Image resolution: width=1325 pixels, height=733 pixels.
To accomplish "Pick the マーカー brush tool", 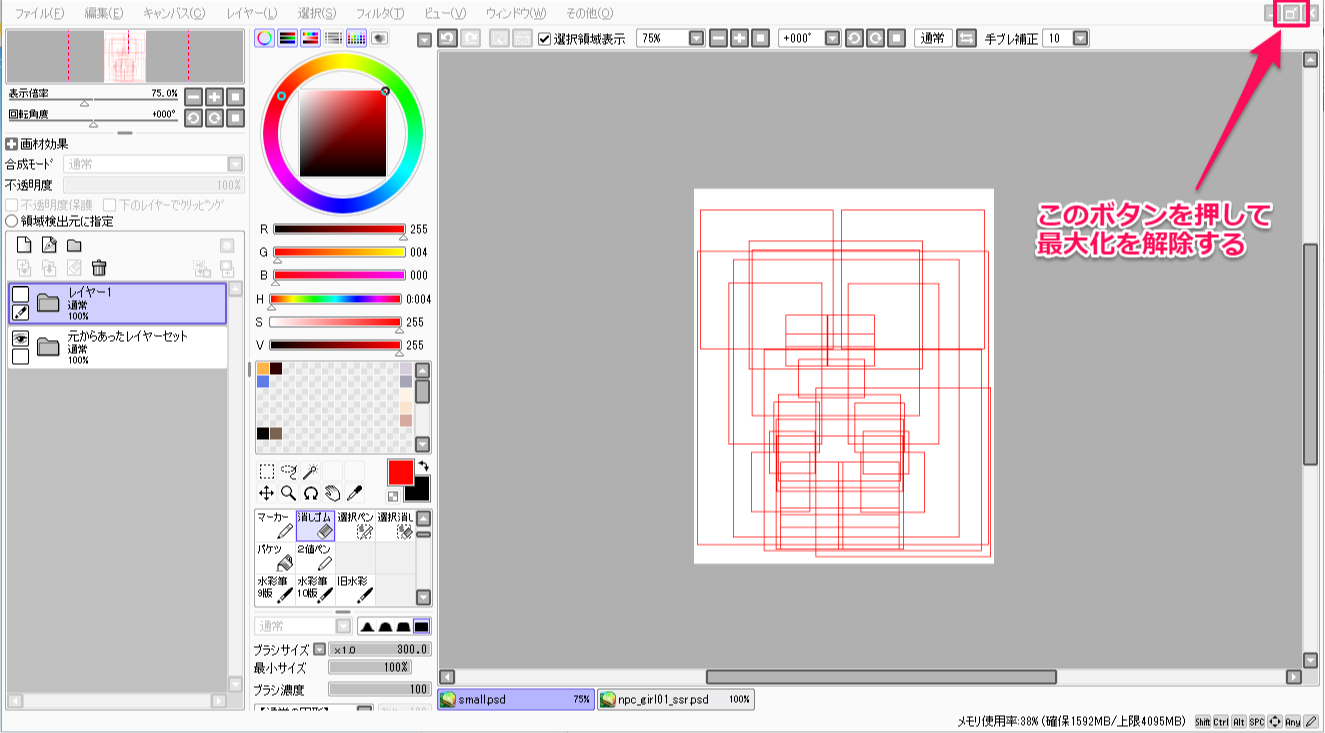I will click(x=275, y=526).
